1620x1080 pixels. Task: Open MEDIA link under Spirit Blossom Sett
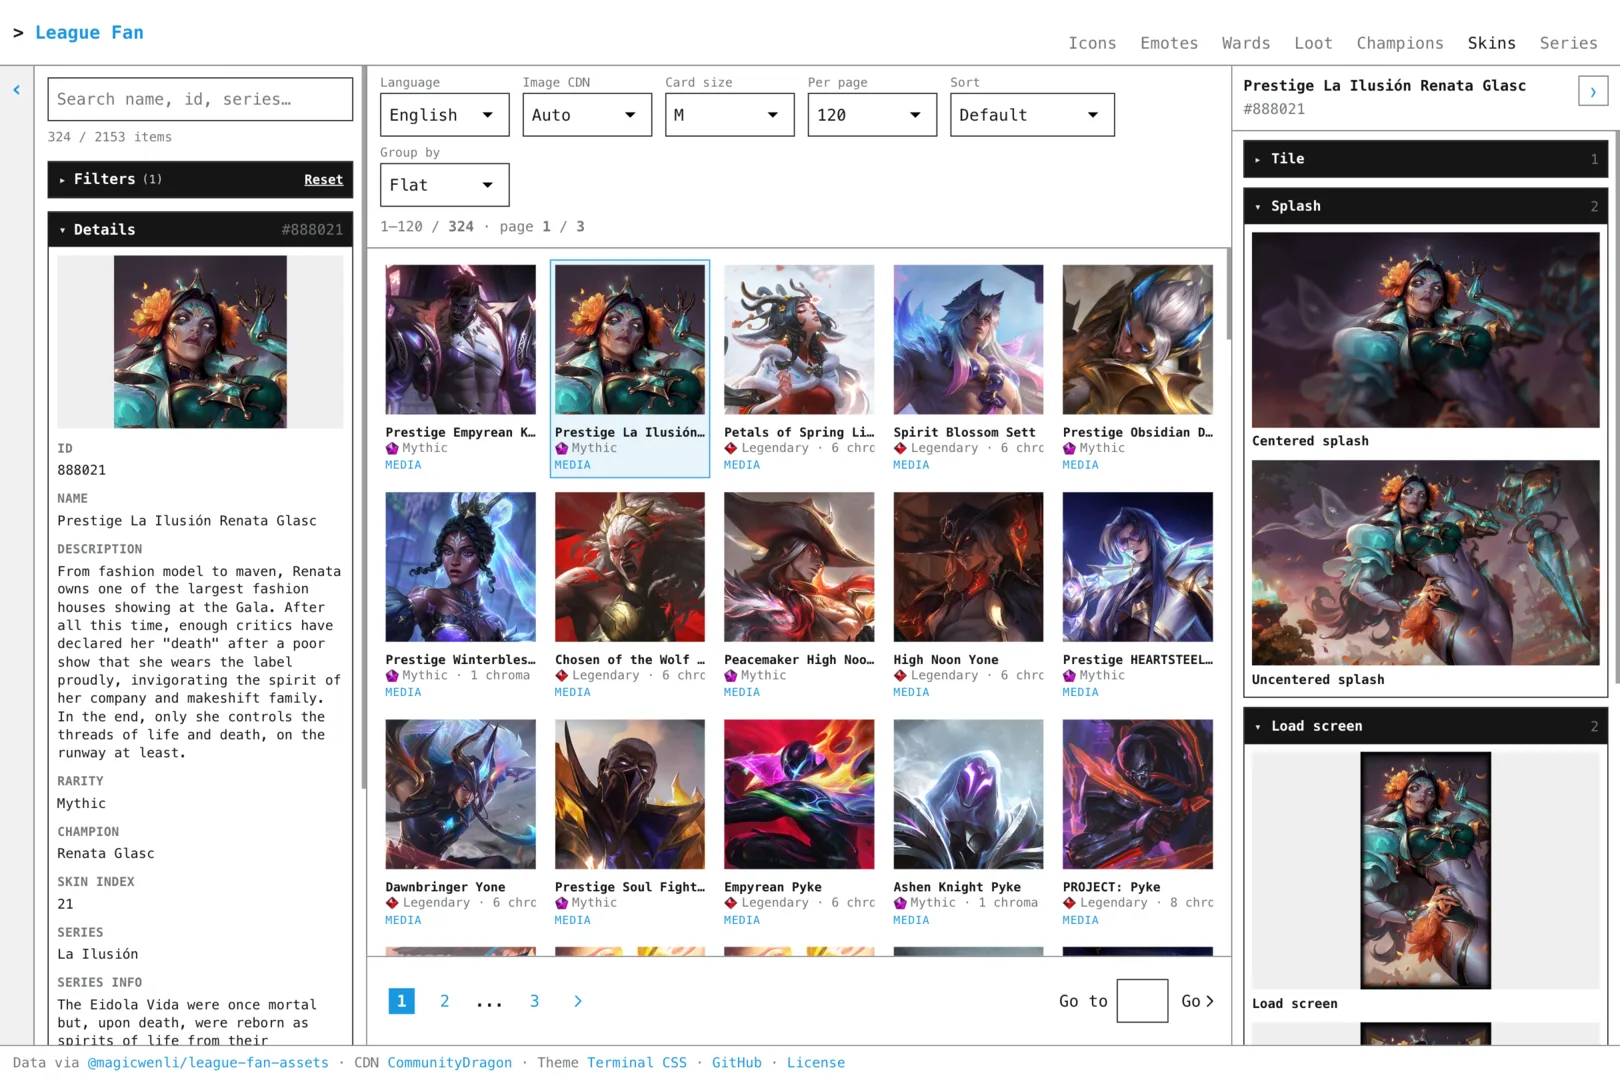(x=911, y=465)
